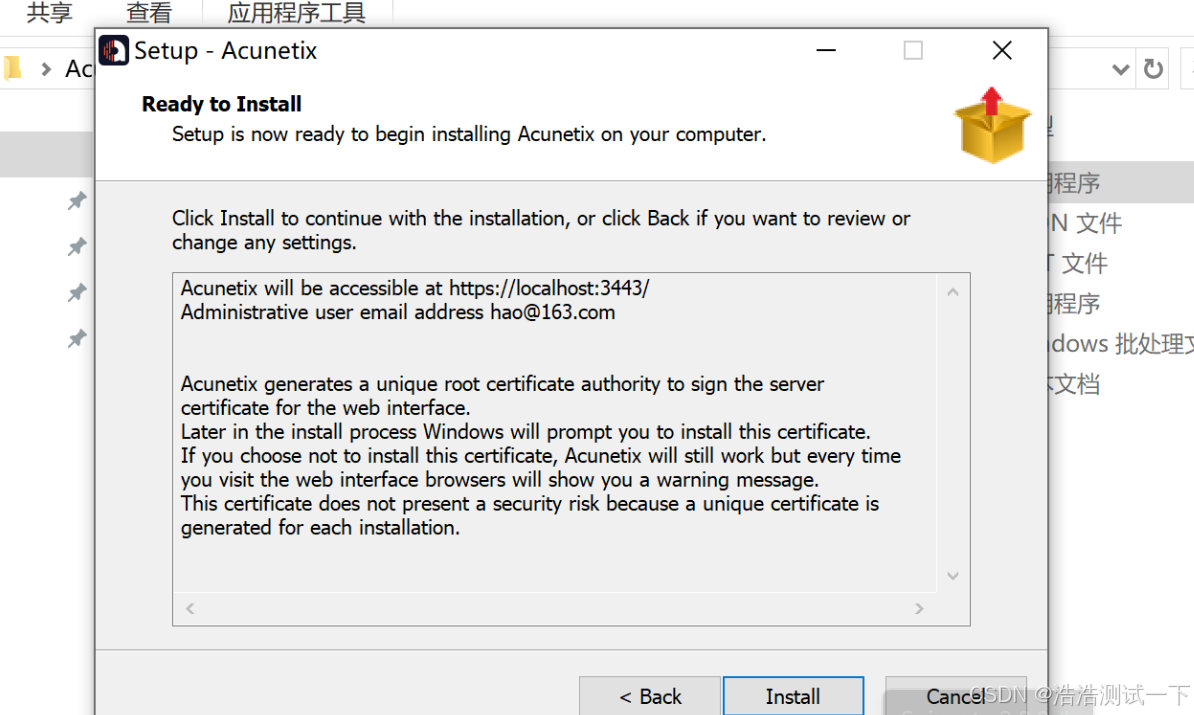
Task: Open the 查看 tab in File Explorer
Action: pos(148,12)
